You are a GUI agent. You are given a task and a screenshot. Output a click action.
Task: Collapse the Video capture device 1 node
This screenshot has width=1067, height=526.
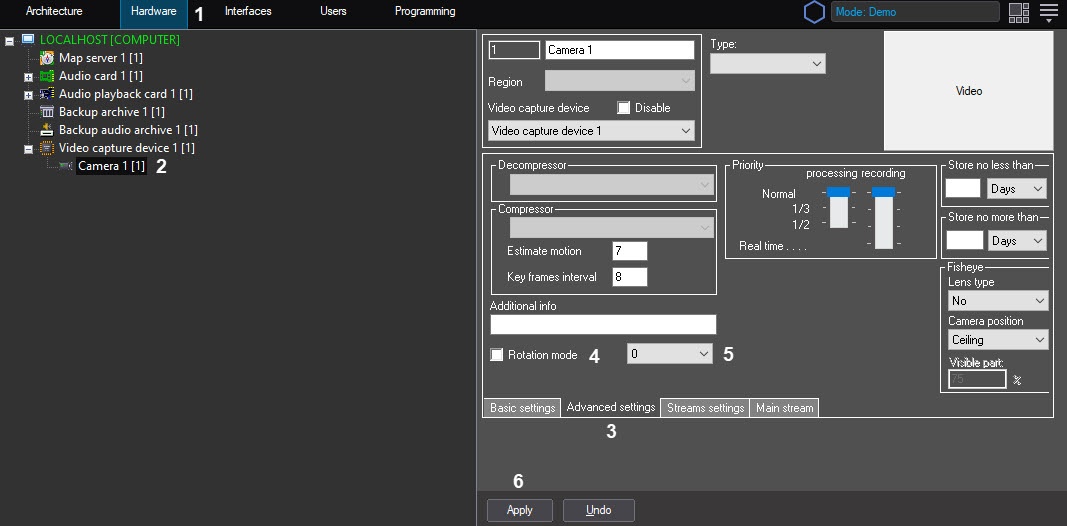(28, 148)
